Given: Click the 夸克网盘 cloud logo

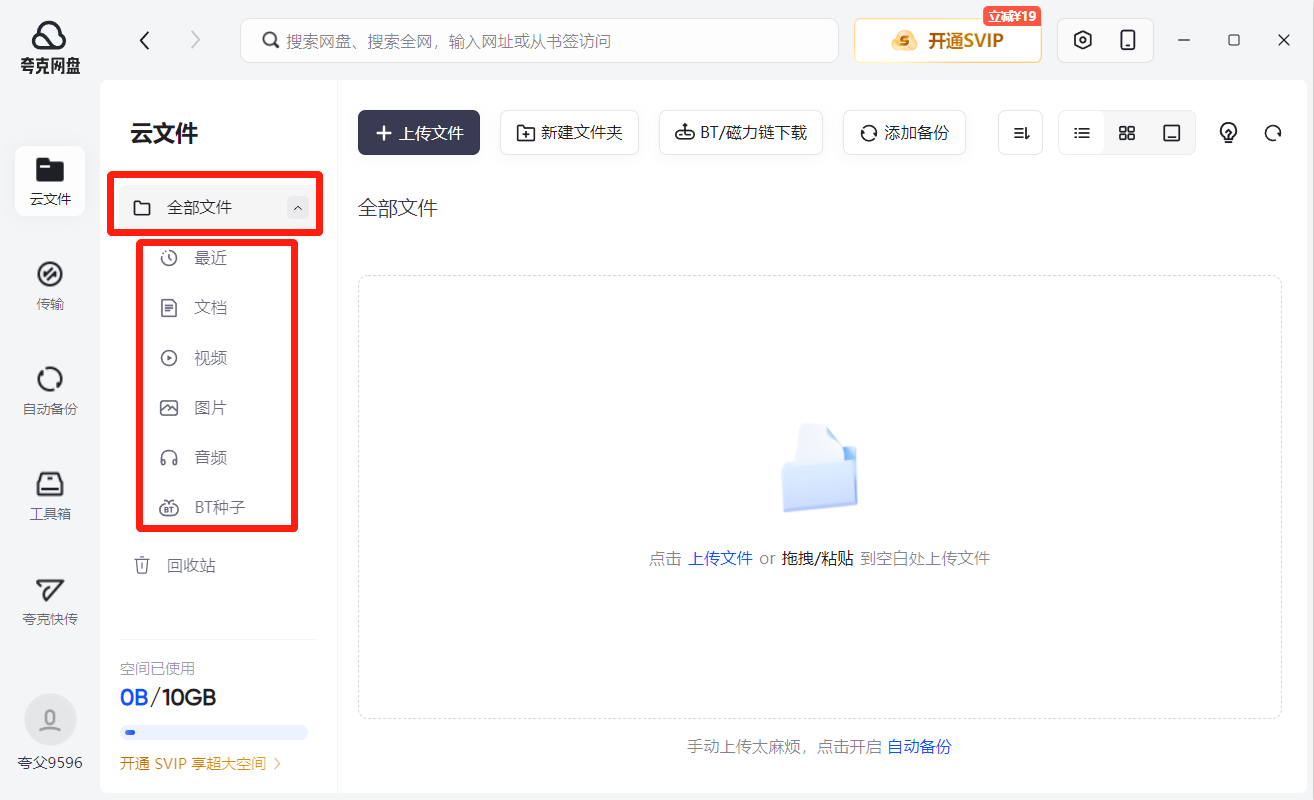Looking at the screenshot, I should [49, 36].
